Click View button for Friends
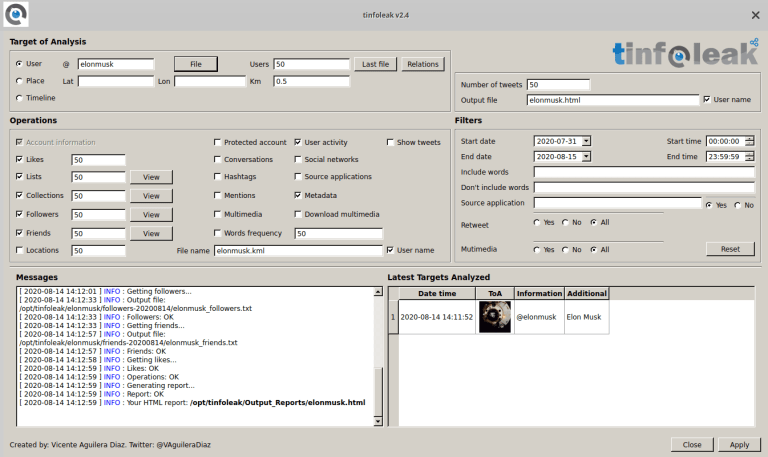 click(151, 233)
